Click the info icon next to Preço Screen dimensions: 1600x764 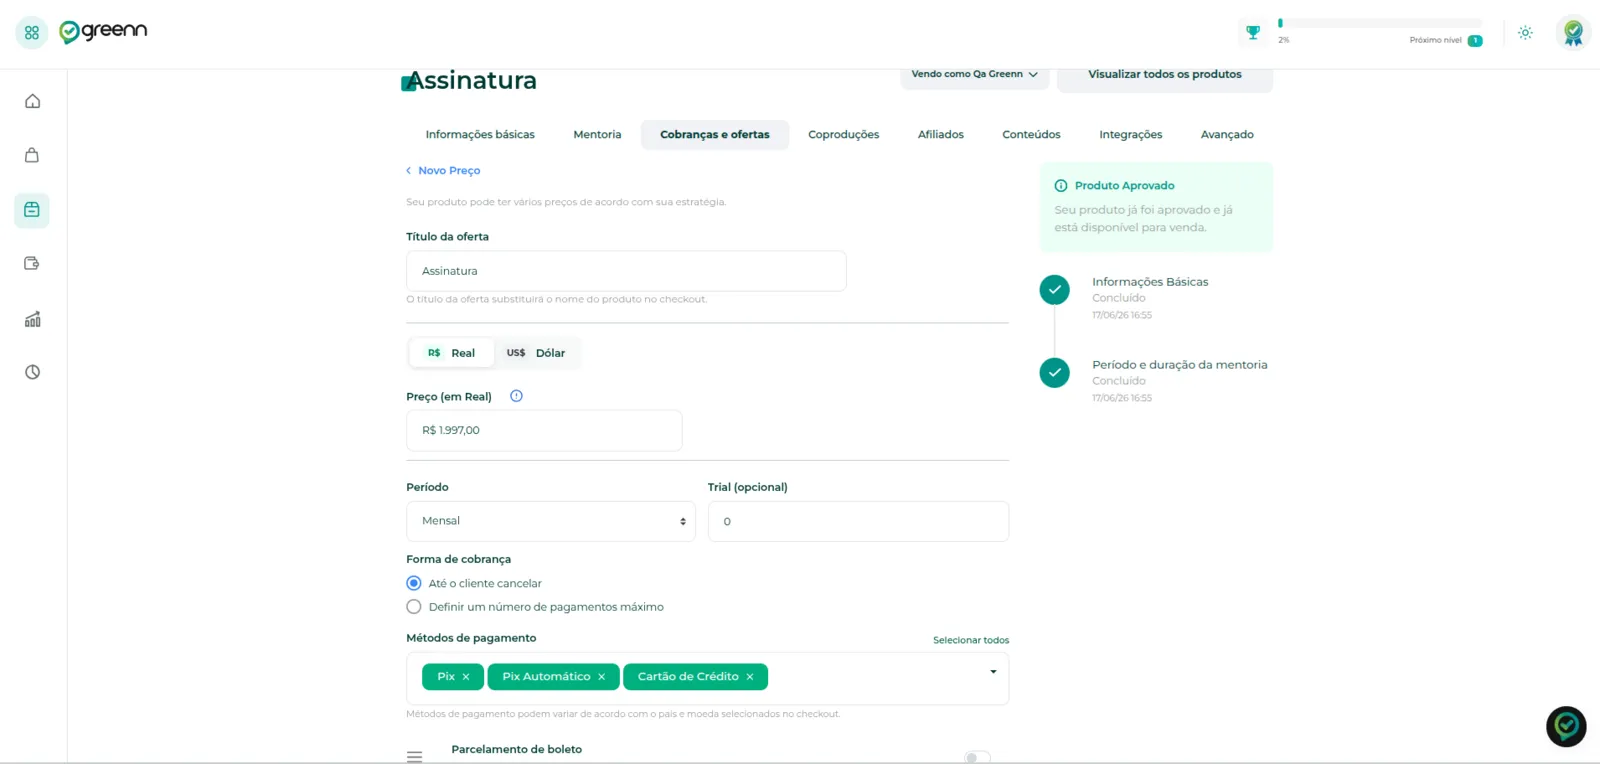[x=516, y=396]
